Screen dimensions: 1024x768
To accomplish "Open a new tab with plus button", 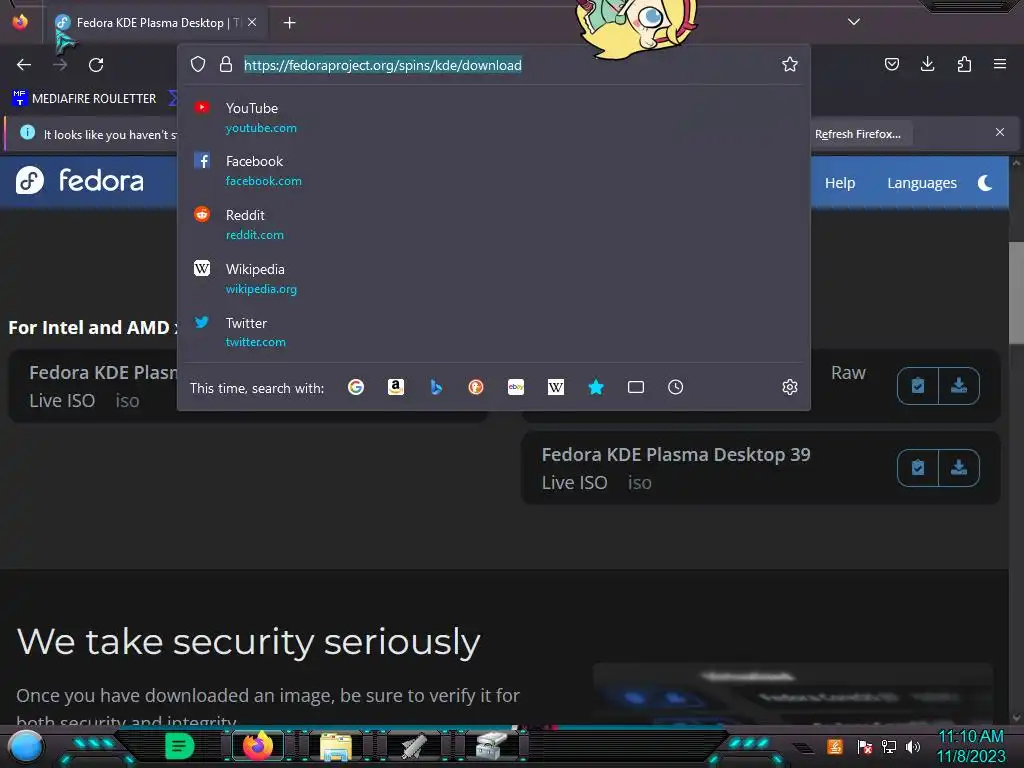I will click(x=290, y=23).
